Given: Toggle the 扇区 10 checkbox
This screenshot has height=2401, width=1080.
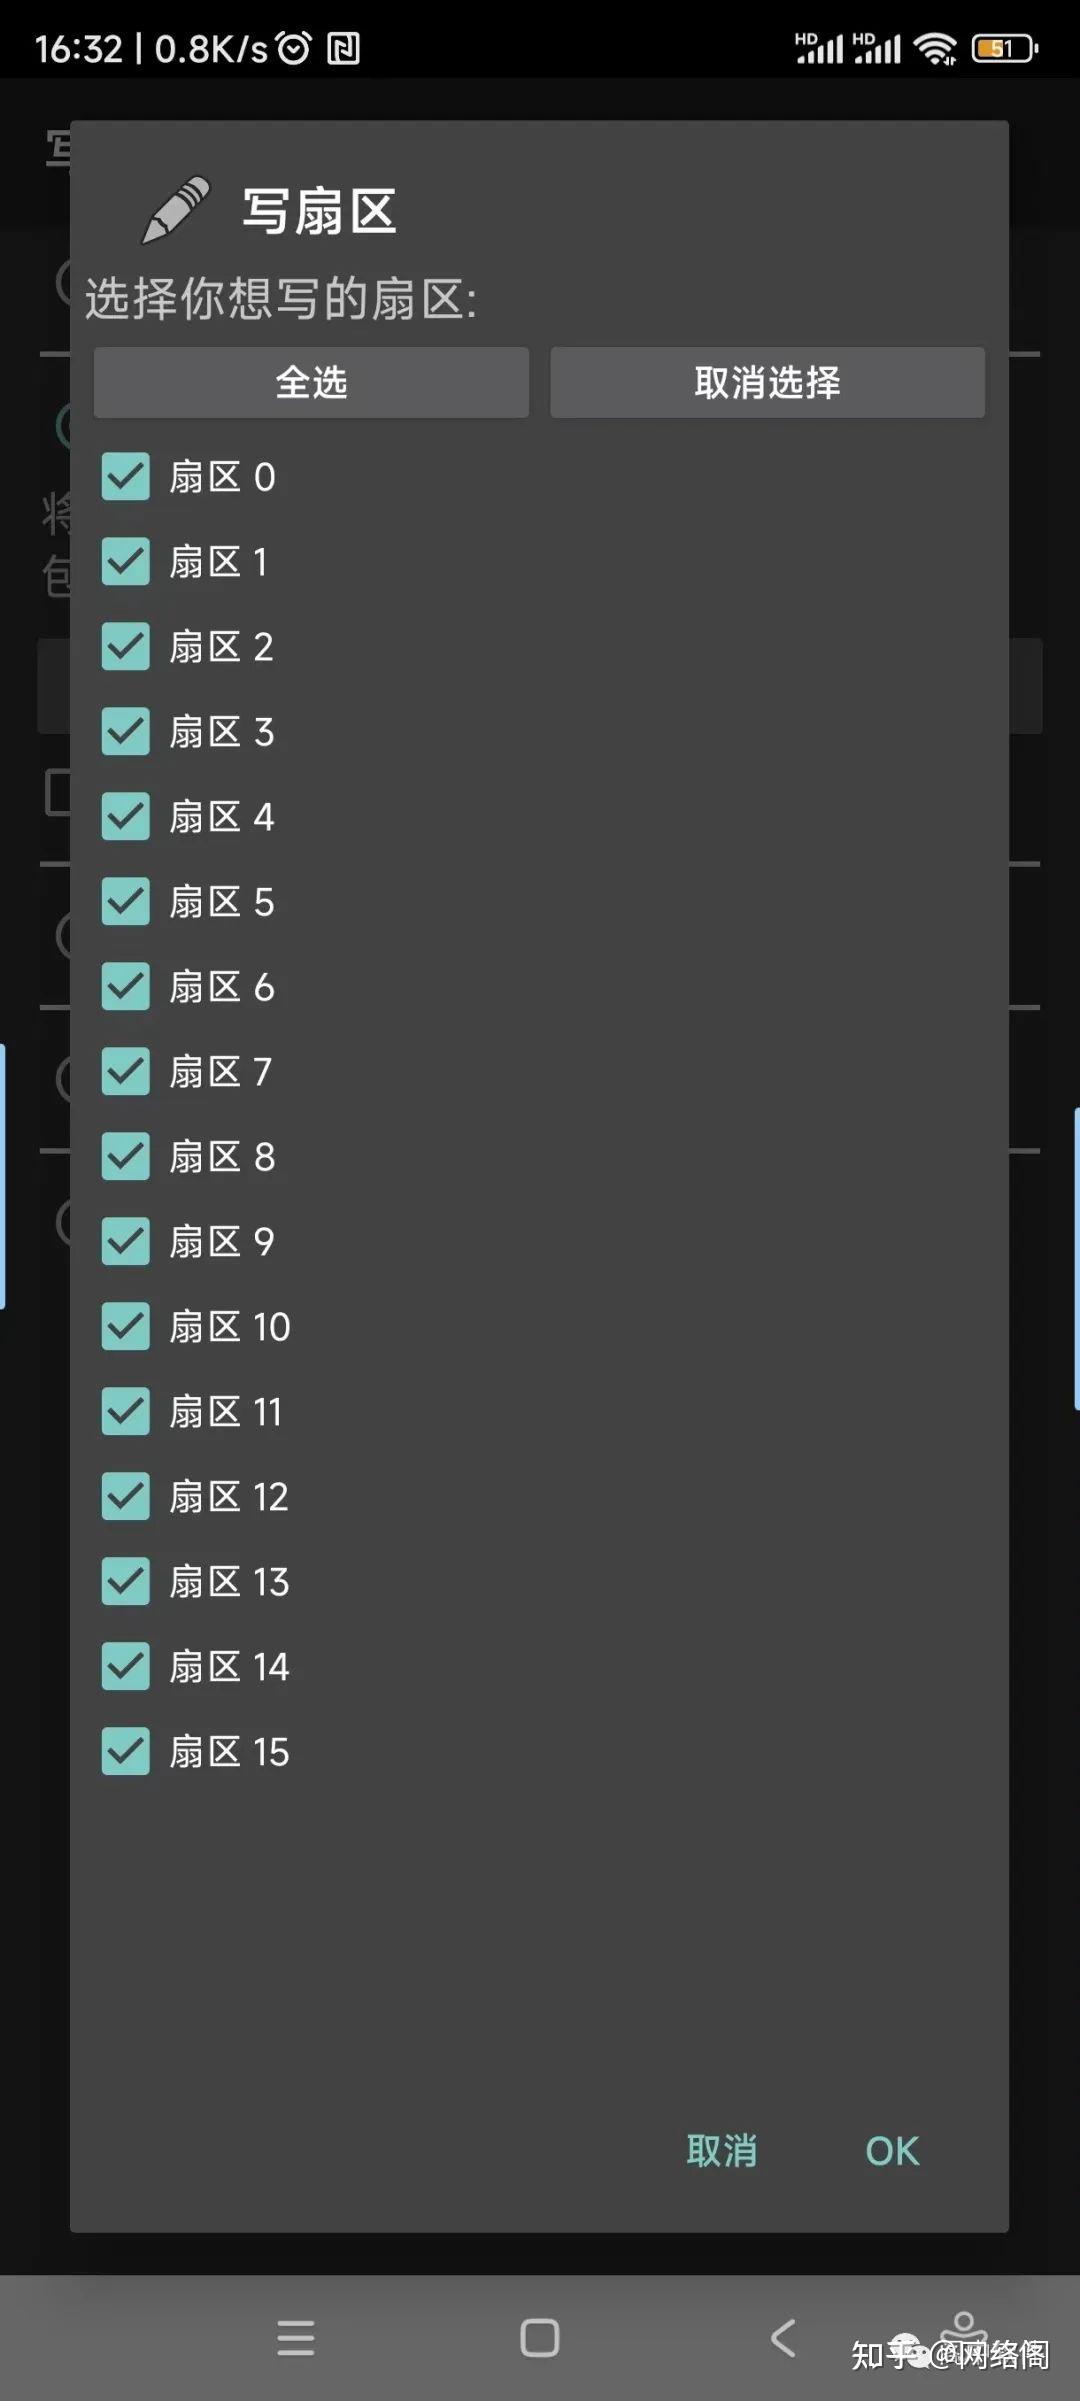Looking at the screenshot, I should [126, 1327].
